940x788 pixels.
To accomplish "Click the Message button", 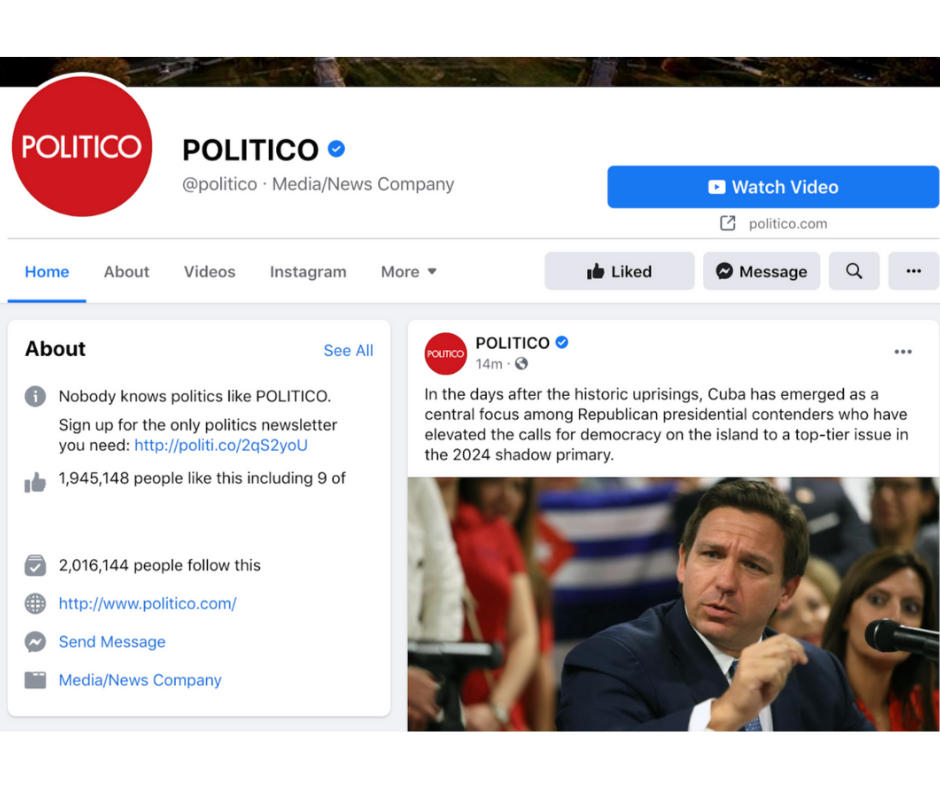I will click(761, 271).
